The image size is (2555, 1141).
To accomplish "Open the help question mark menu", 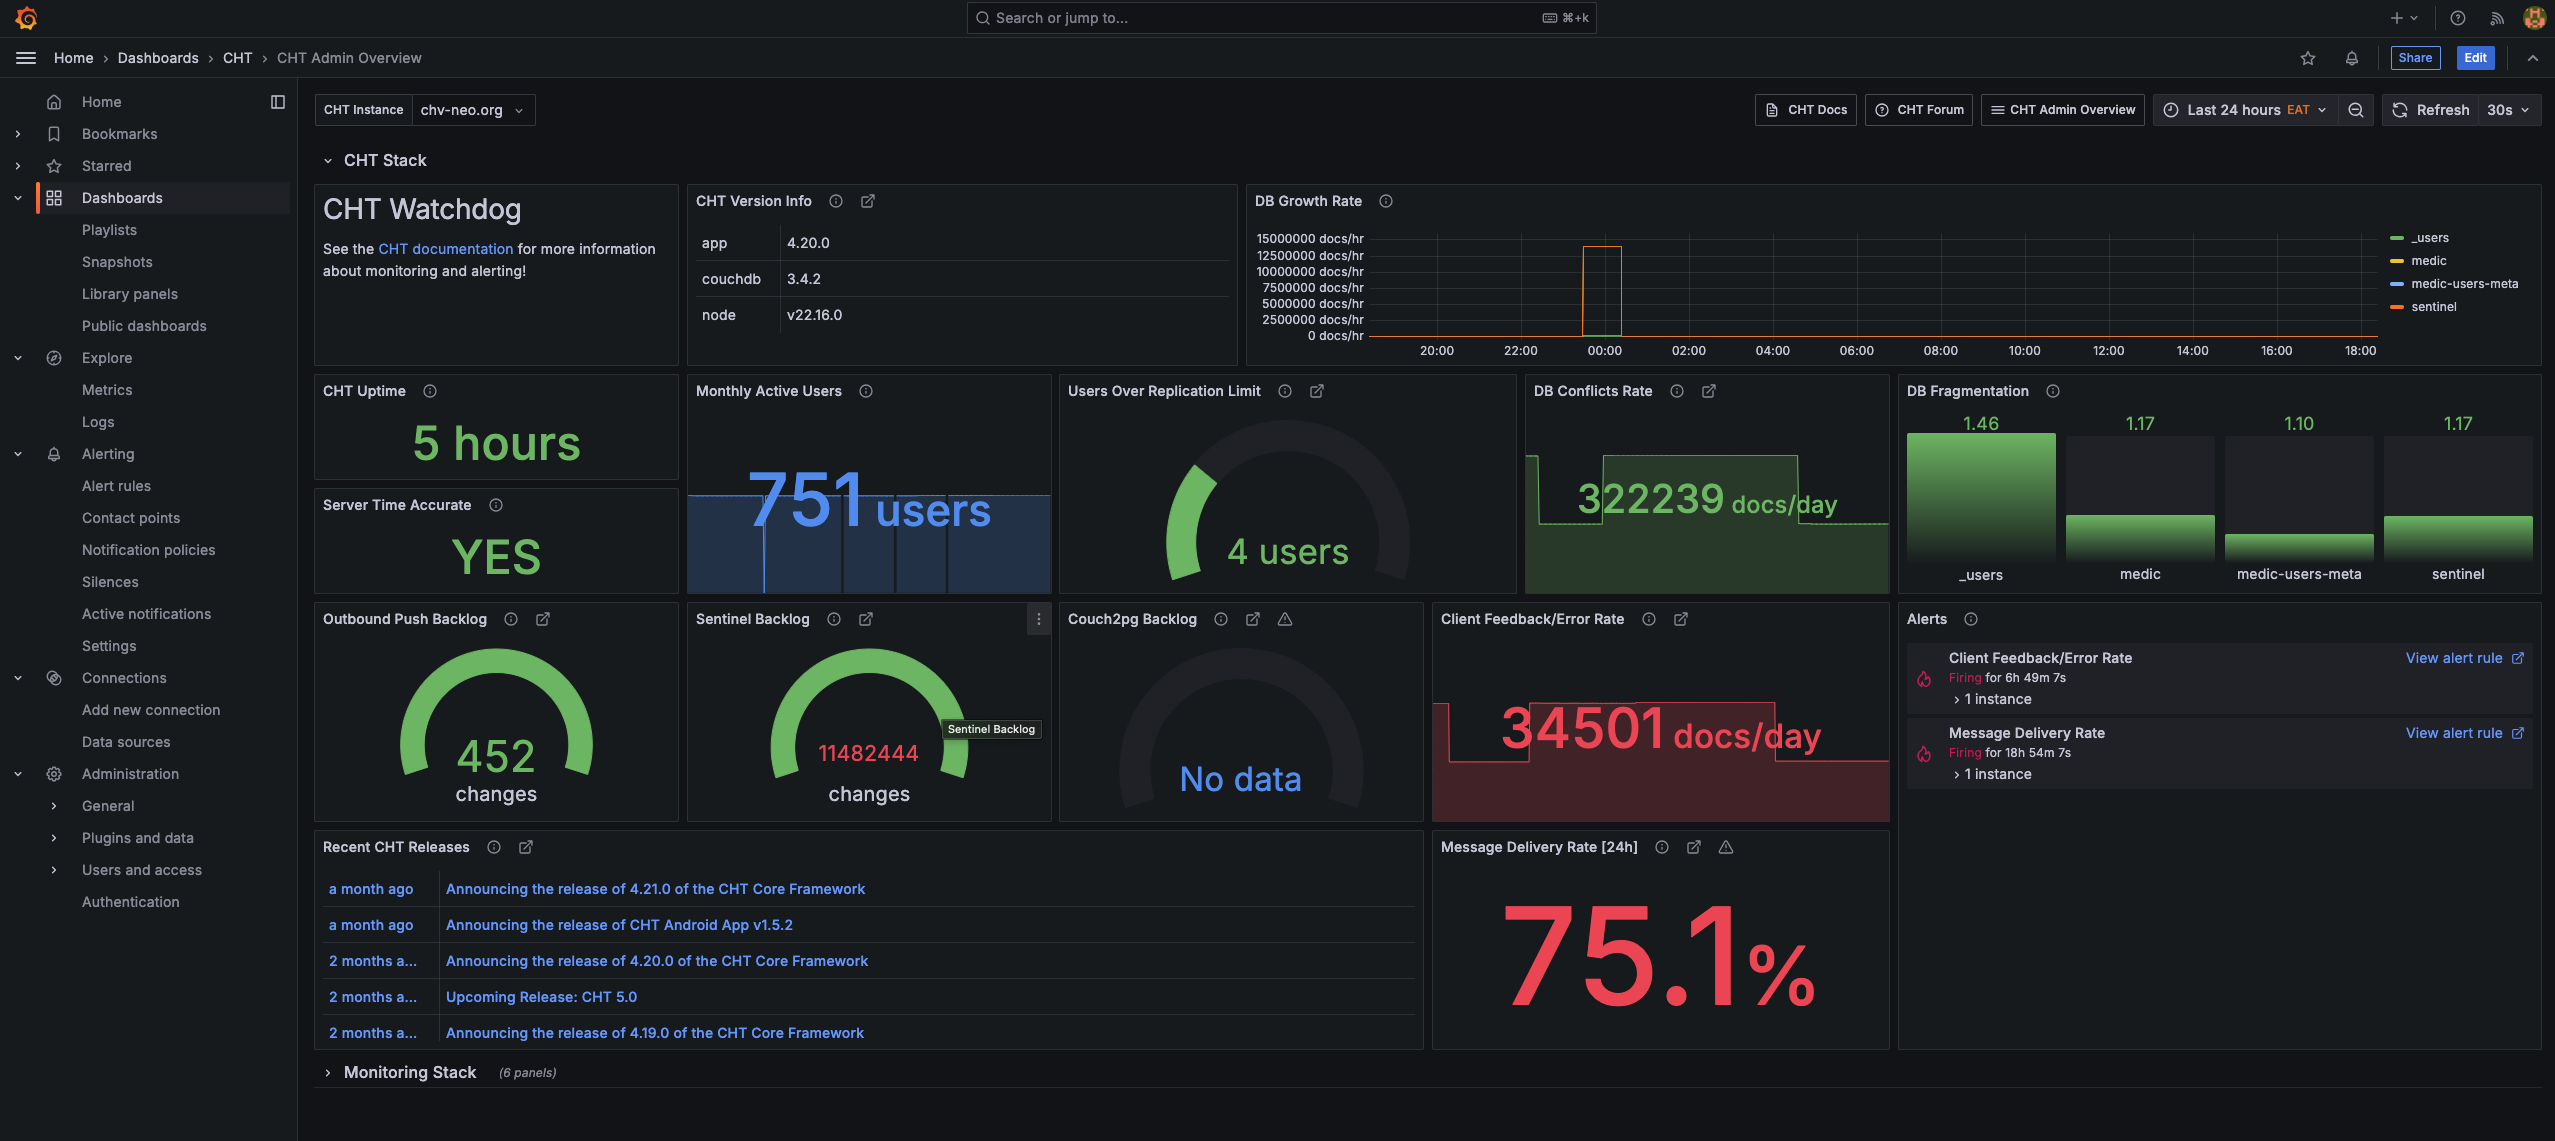I will pyautogui.click(x=2458, y=18).
